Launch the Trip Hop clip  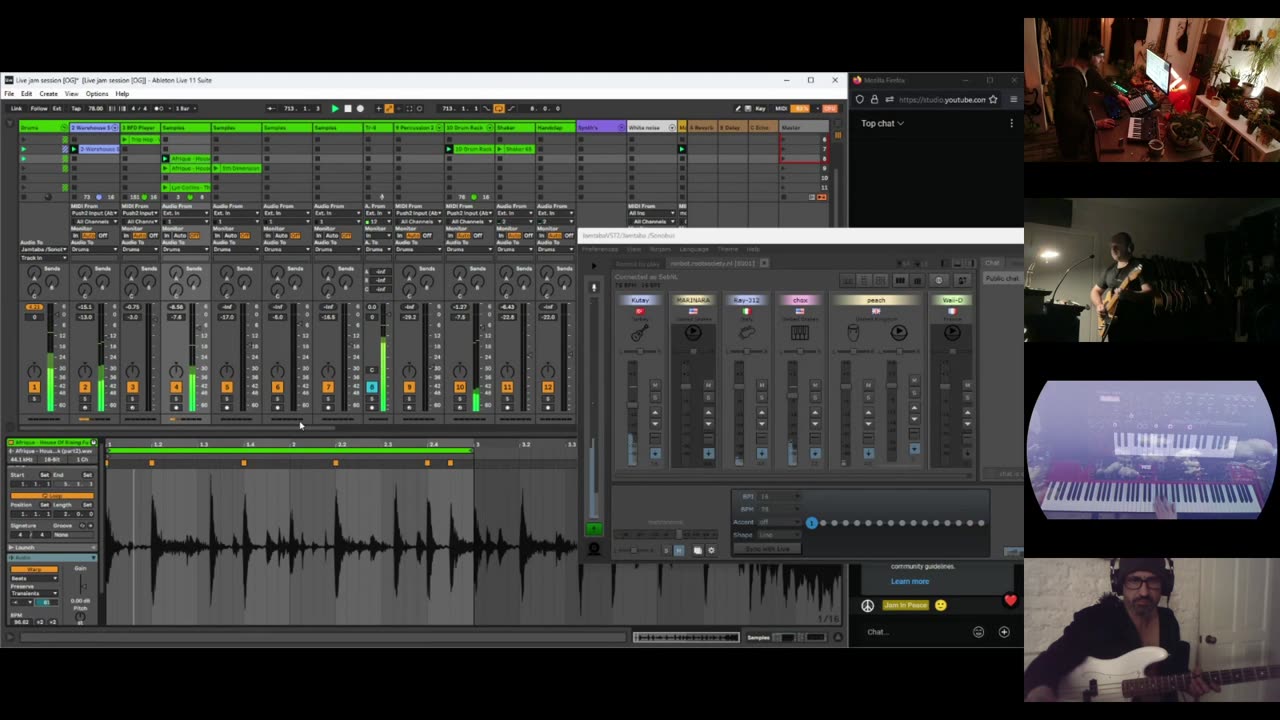pos(124,140)
